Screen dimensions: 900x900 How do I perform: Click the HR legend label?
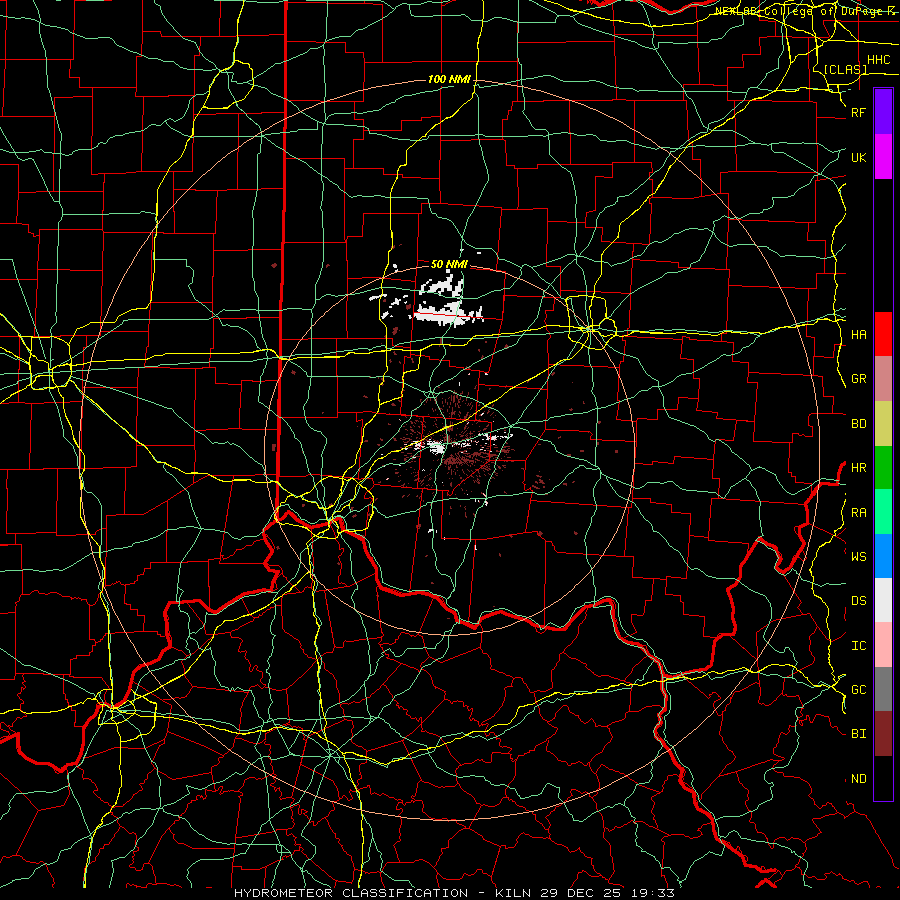point(858,468)
